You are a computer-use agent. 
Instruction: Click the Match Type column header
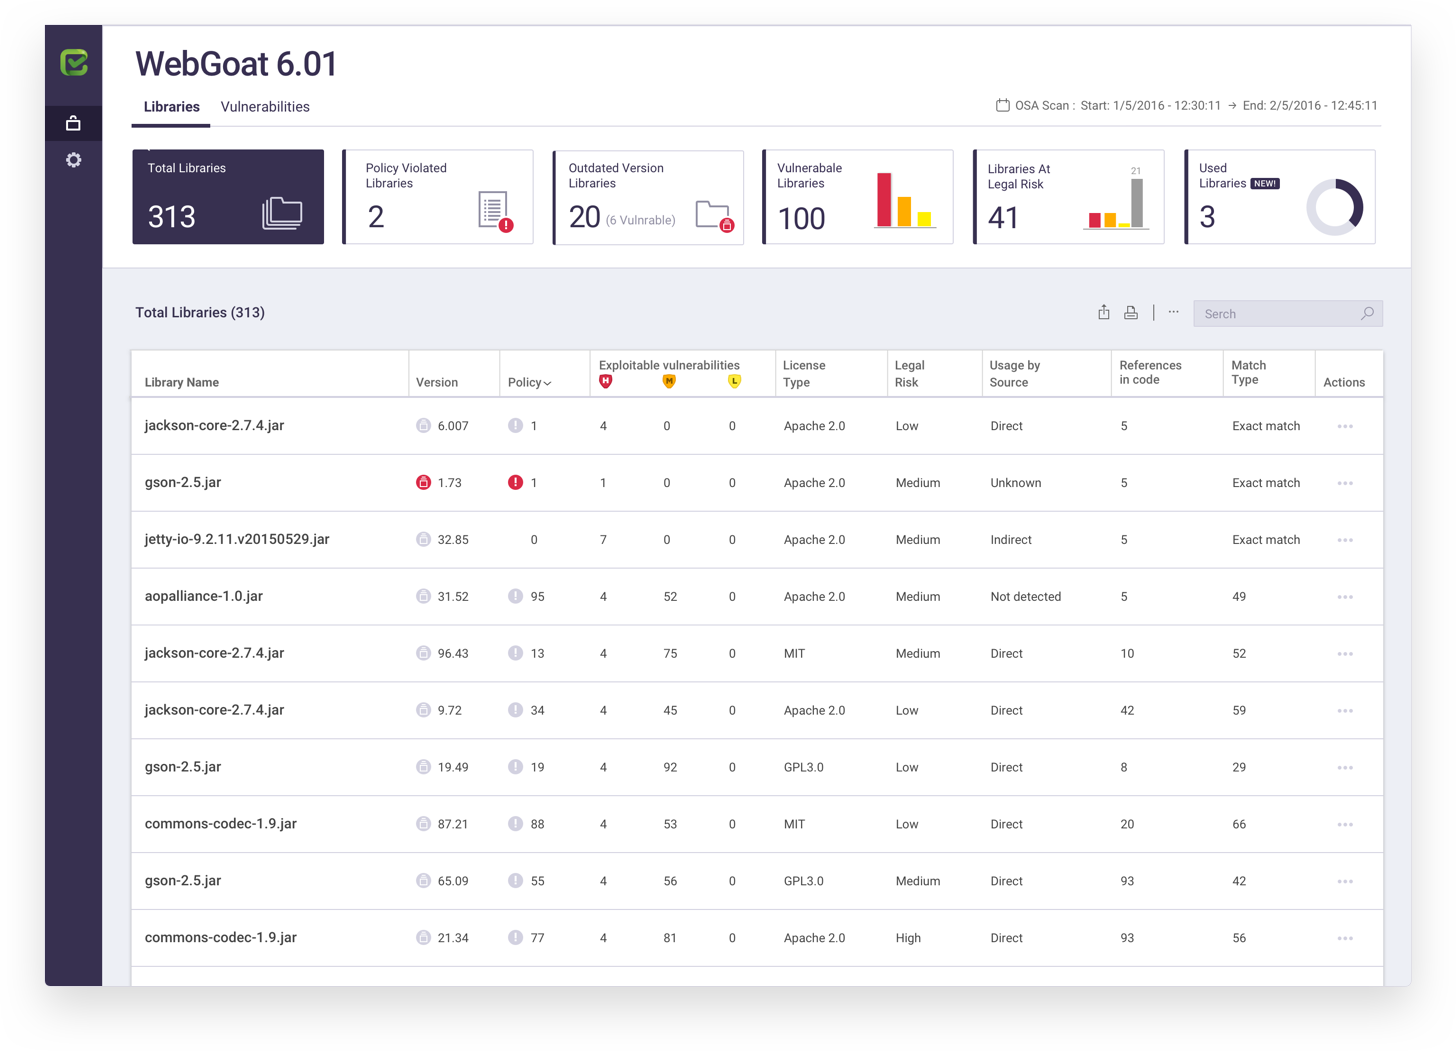(x=1249, y=372)
